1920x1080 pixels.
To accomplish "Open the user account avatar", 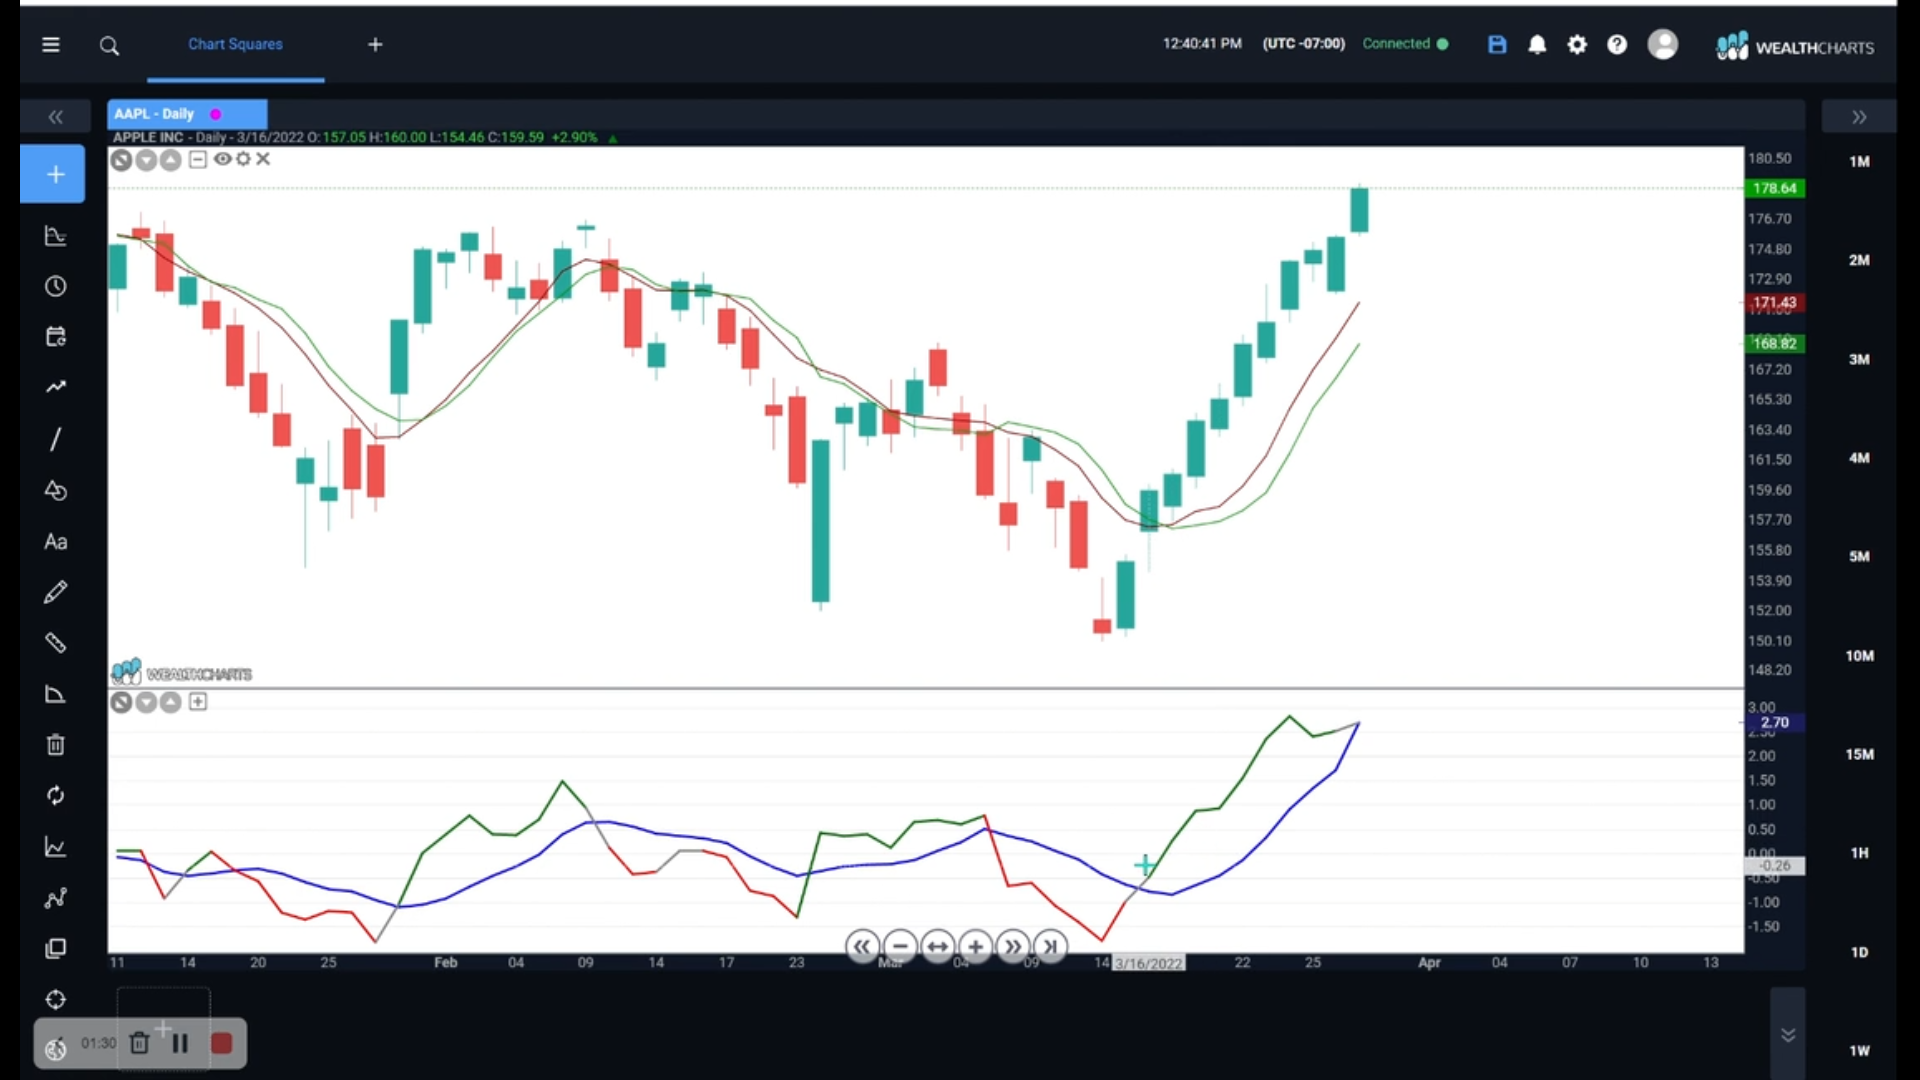I will [1662, 44].
